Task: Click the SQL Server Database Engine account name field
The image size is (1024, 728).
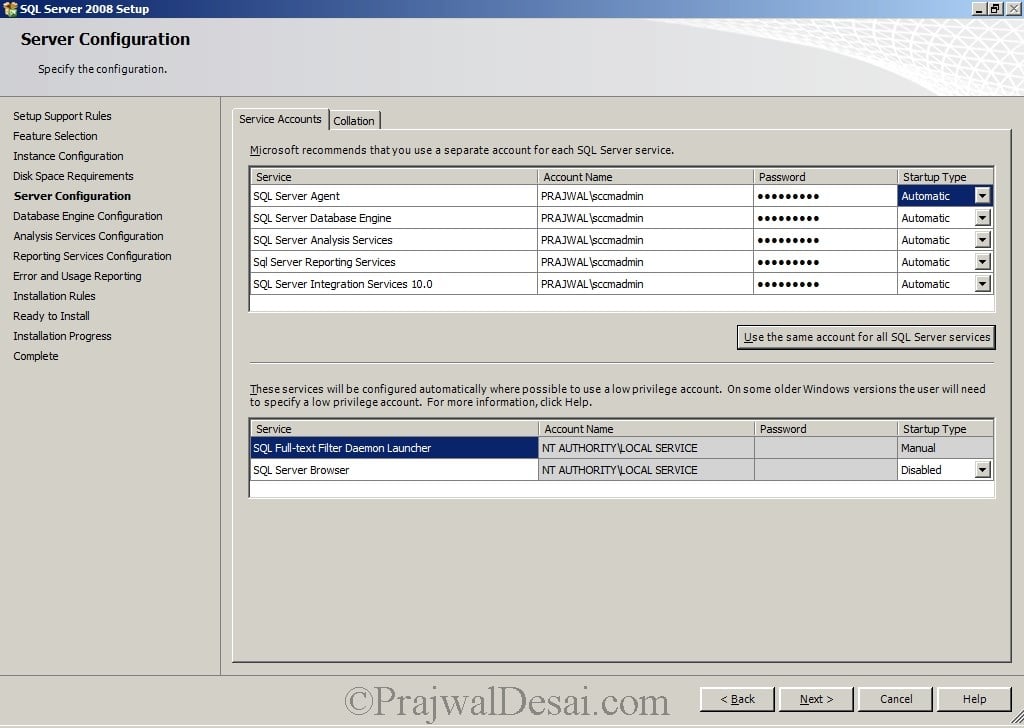Action: click(645, 218)
